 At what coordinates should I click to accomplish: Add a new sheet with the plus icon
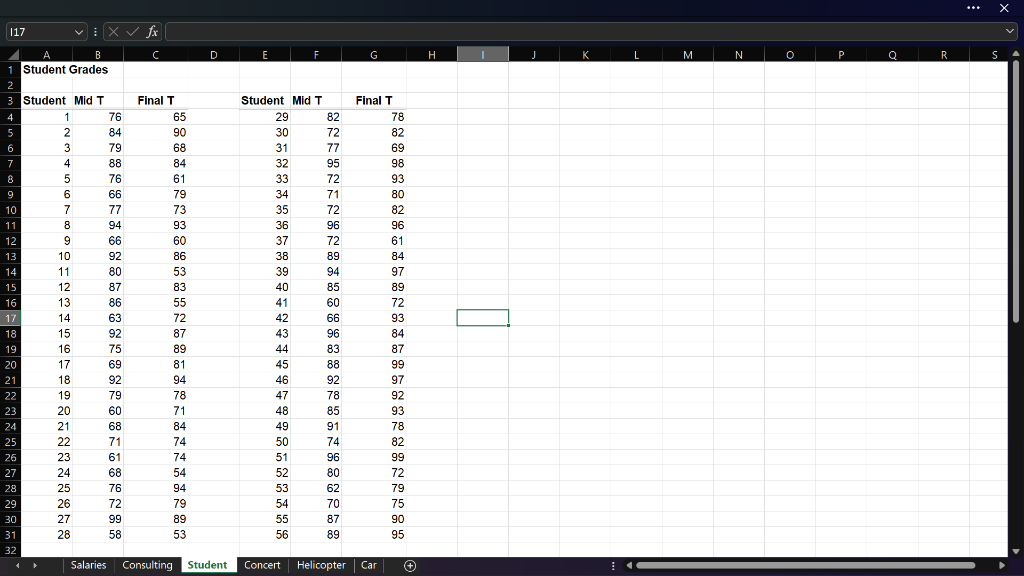409,565
